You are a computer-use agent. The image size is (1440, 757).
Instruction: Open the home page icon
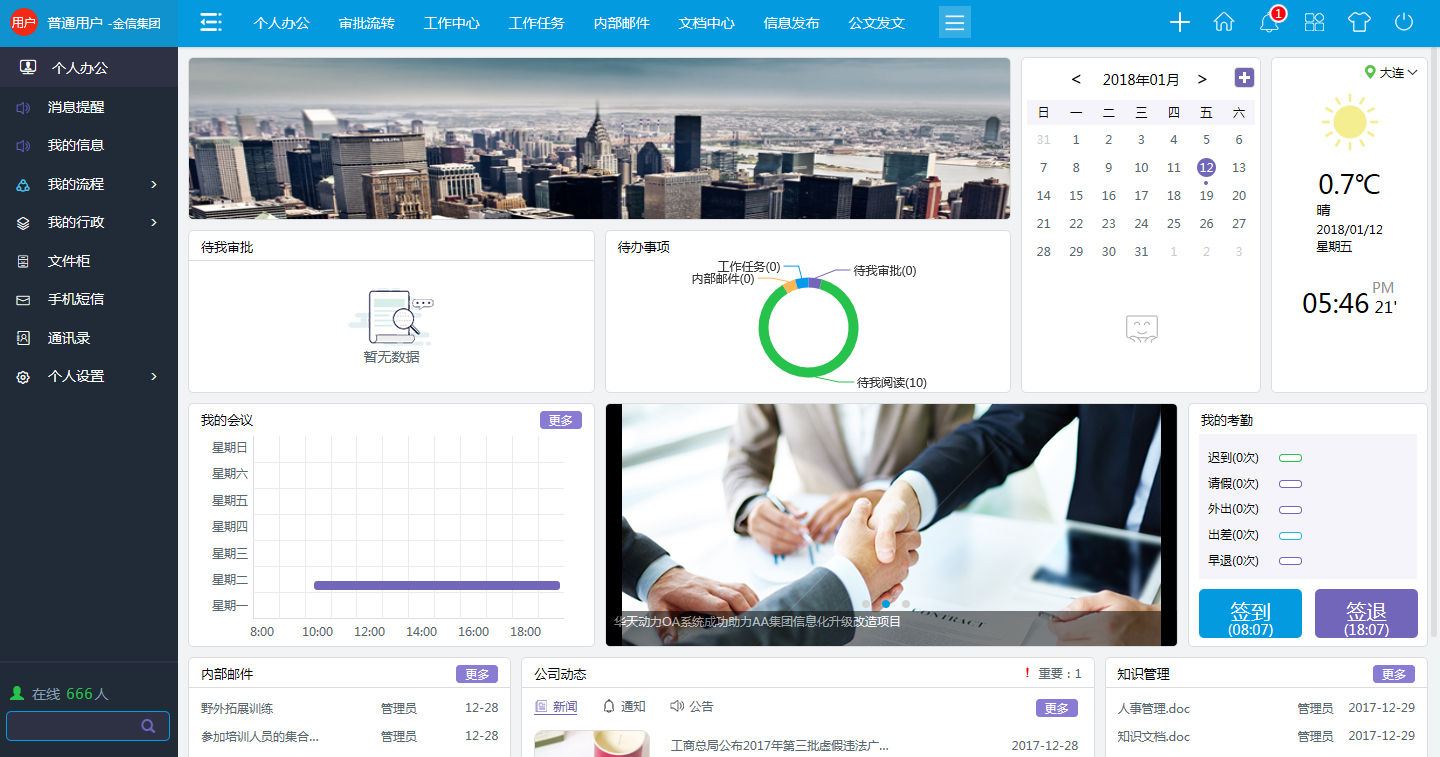pos(1224,23)
